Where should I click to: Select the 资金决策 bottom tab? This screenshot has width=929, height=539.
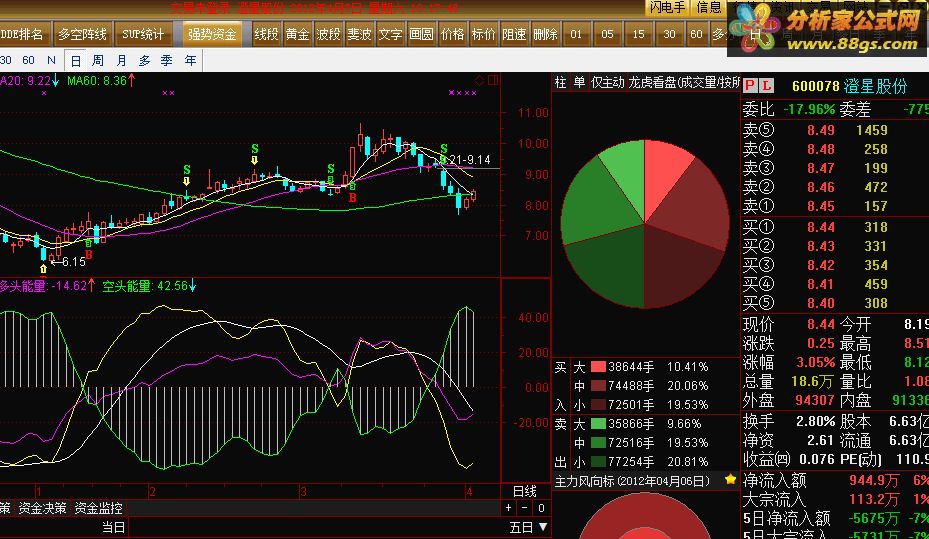pyautogui.click(x=42, y=508)
